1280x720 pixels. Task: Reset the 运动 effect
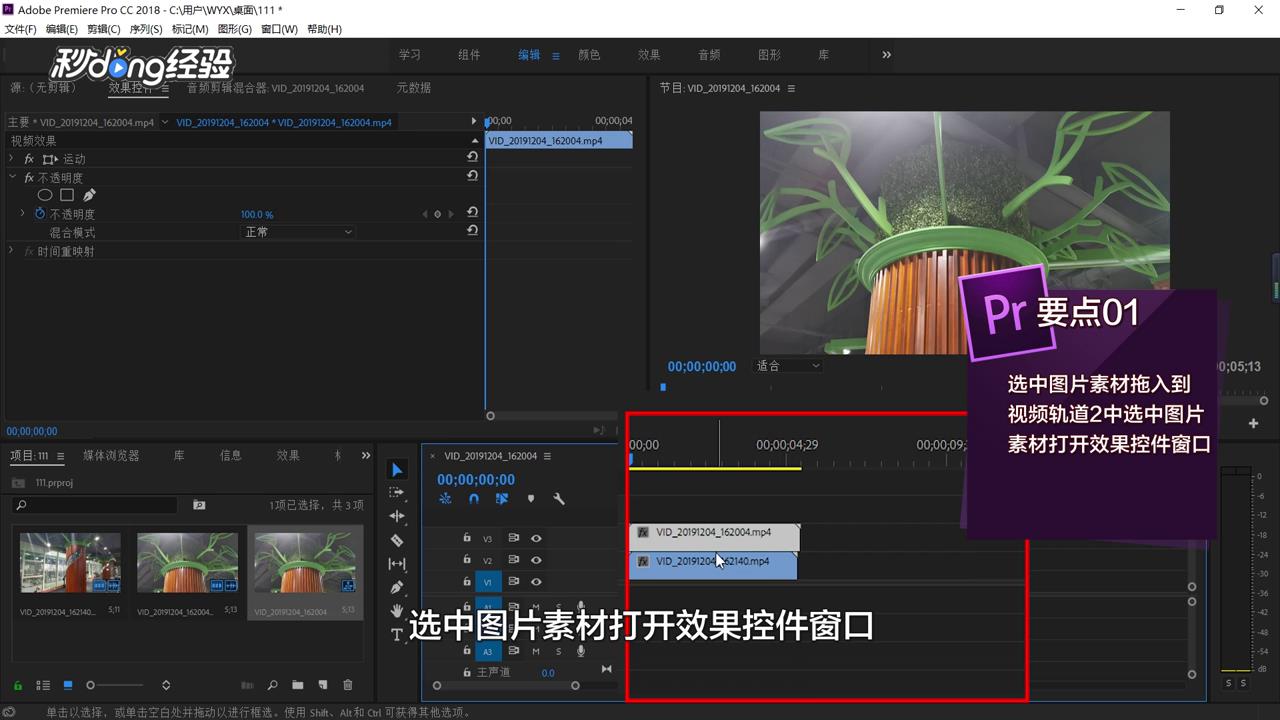click(472, 158)
